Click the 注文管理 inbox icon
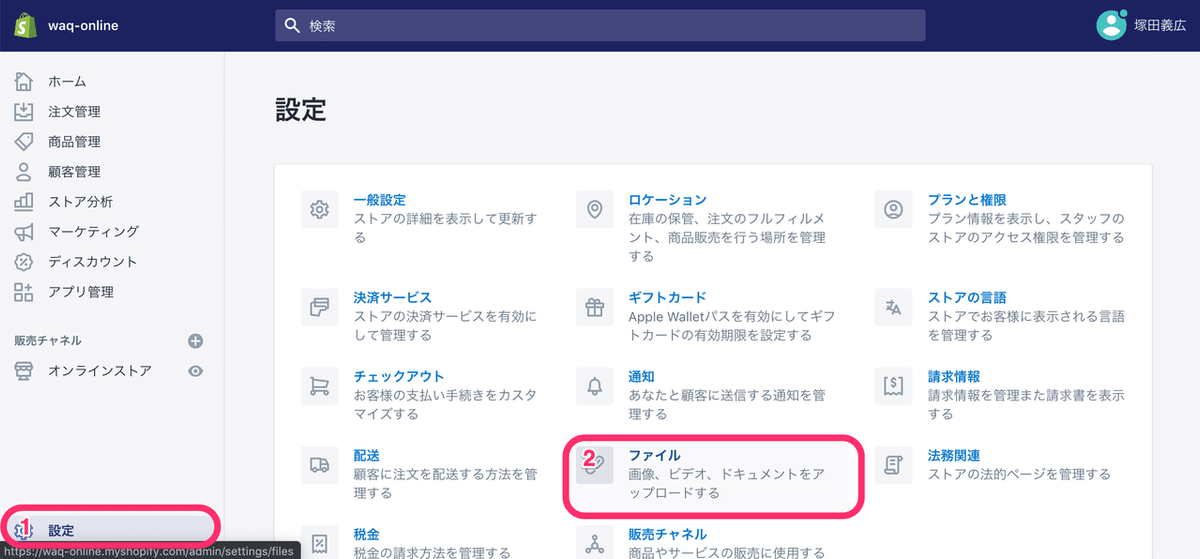The height and width of the screenshot is (559, 1200). pyautogui.click(x=24, y=111)
